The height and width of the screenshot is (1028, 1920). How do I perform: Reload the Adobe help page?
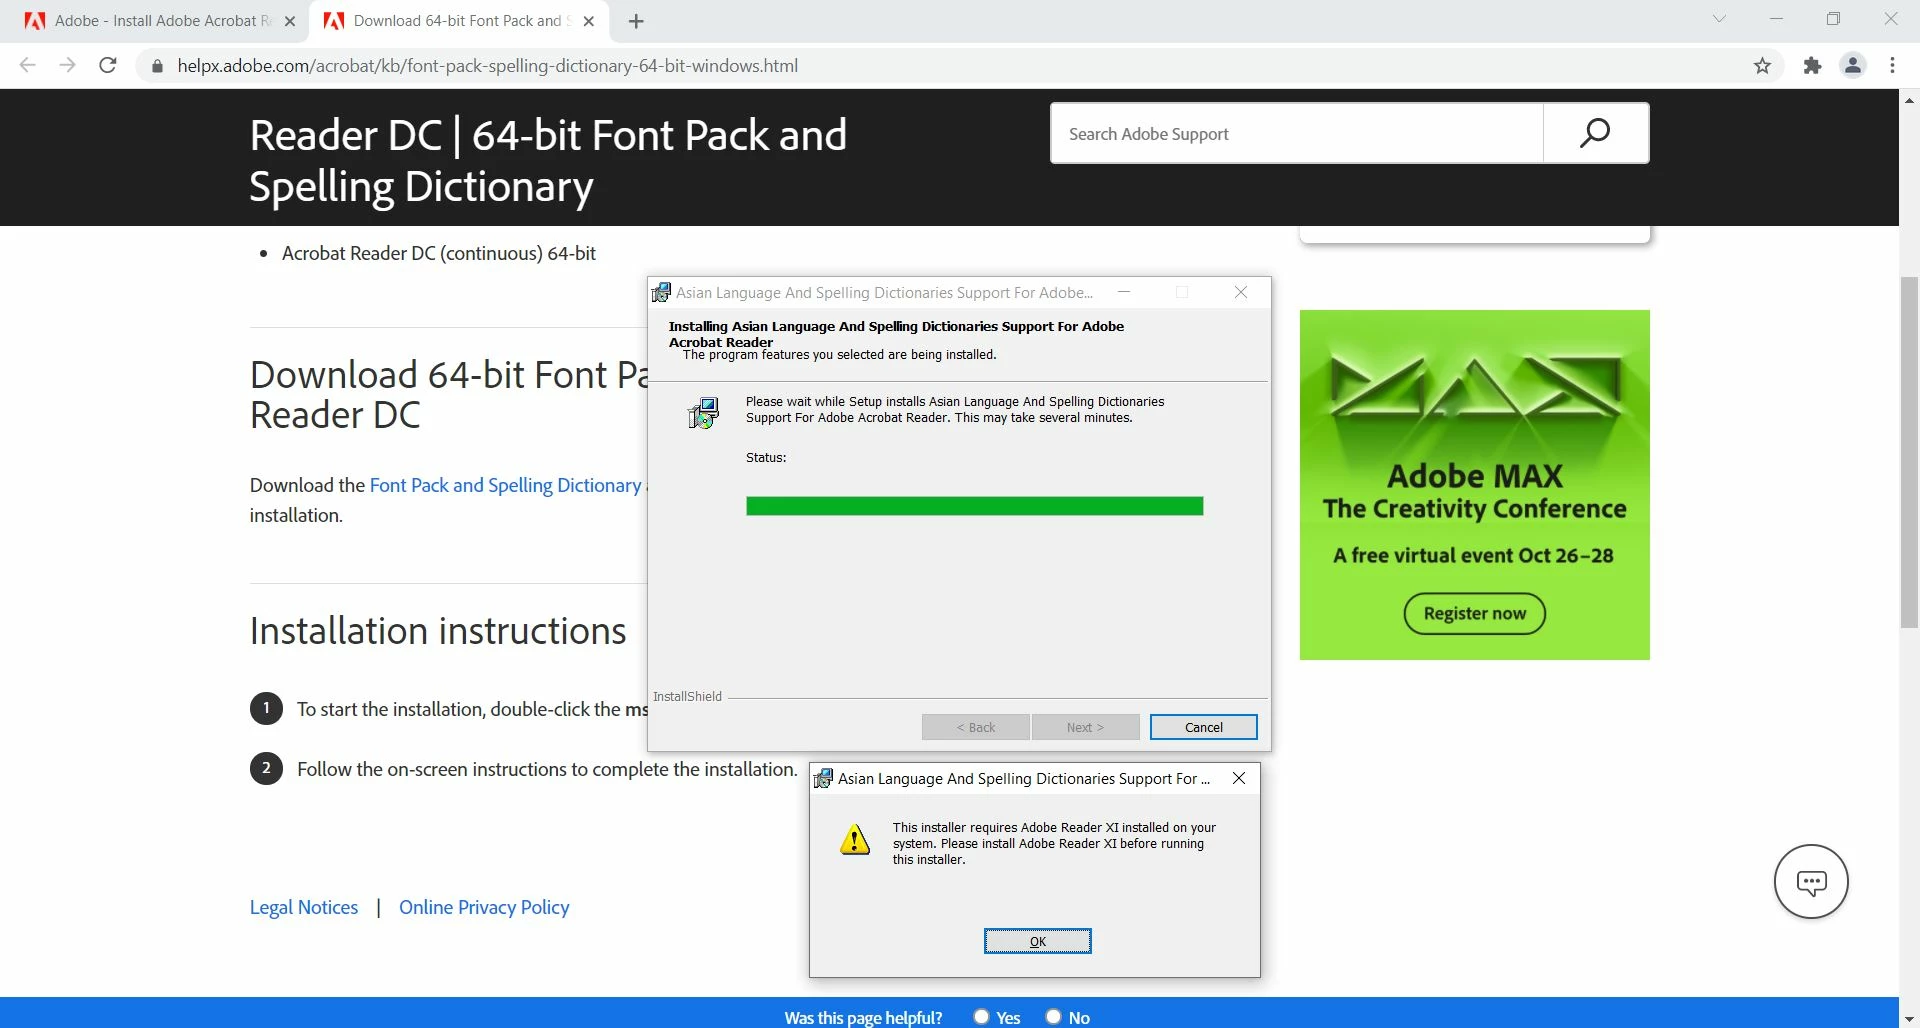pos(108,65)
